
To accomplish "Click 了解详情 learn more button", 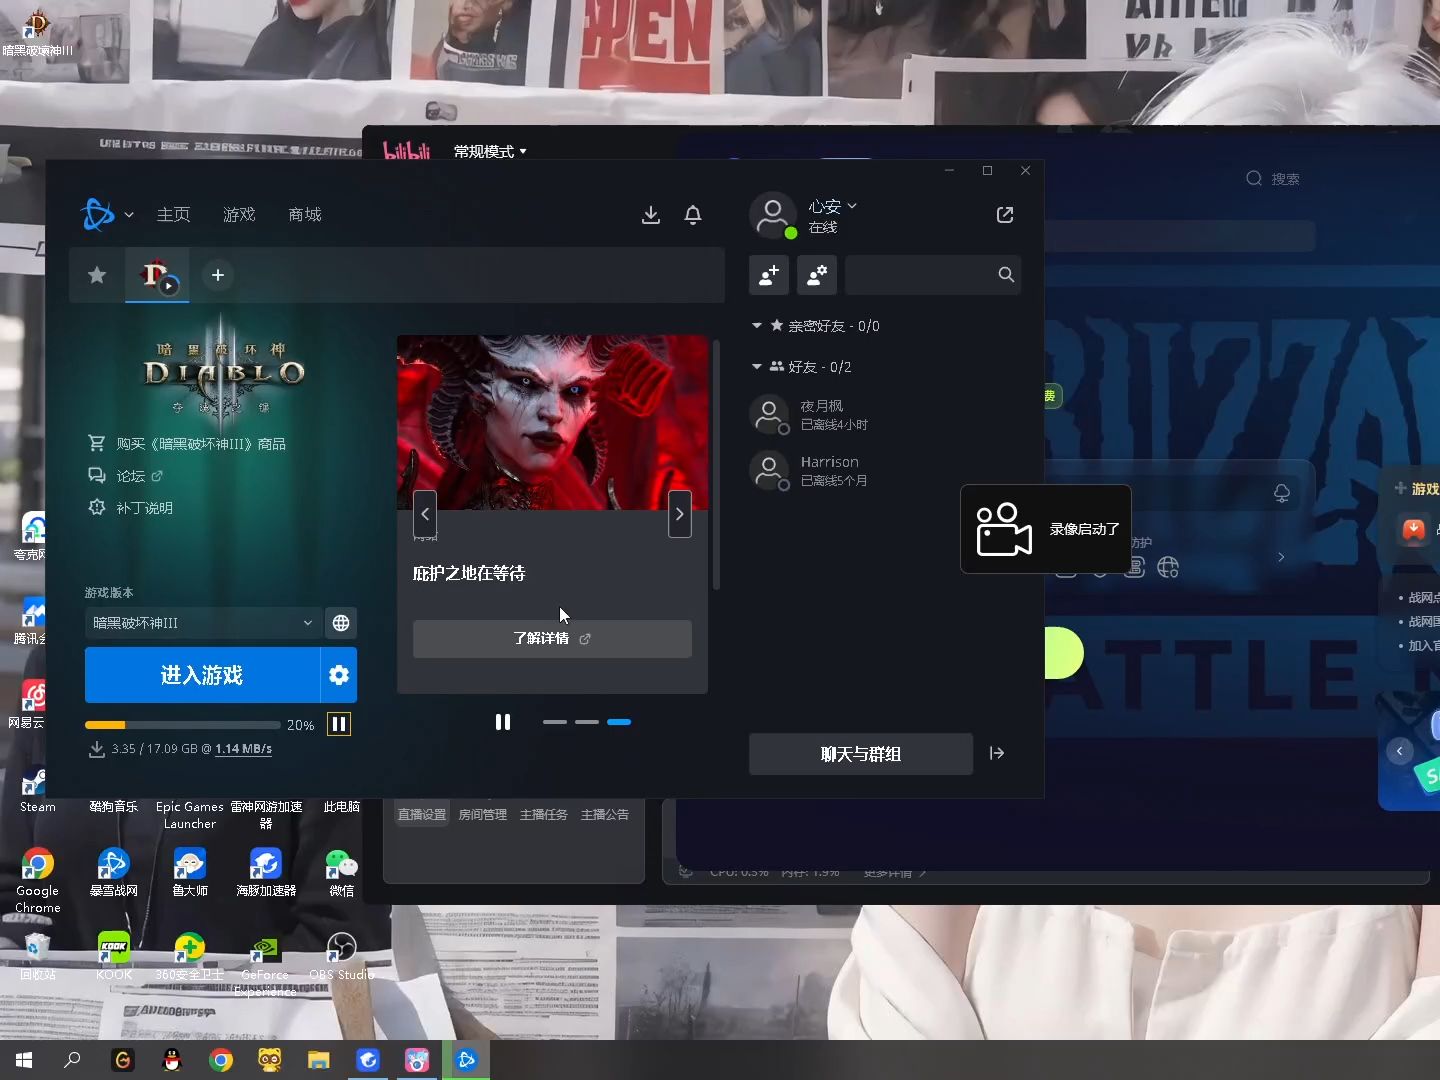I will click(x=552, y=639).
